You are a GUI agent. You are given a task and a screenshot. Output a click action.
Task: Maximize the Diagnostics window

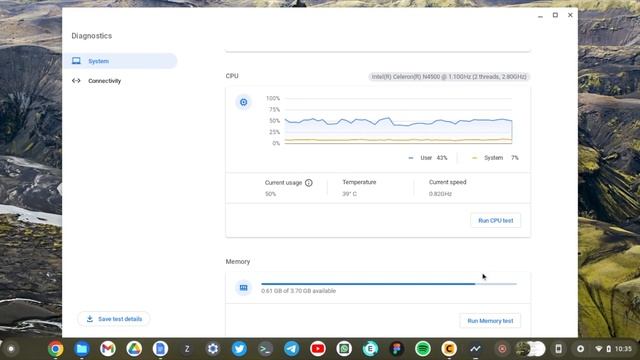point(555,15)
